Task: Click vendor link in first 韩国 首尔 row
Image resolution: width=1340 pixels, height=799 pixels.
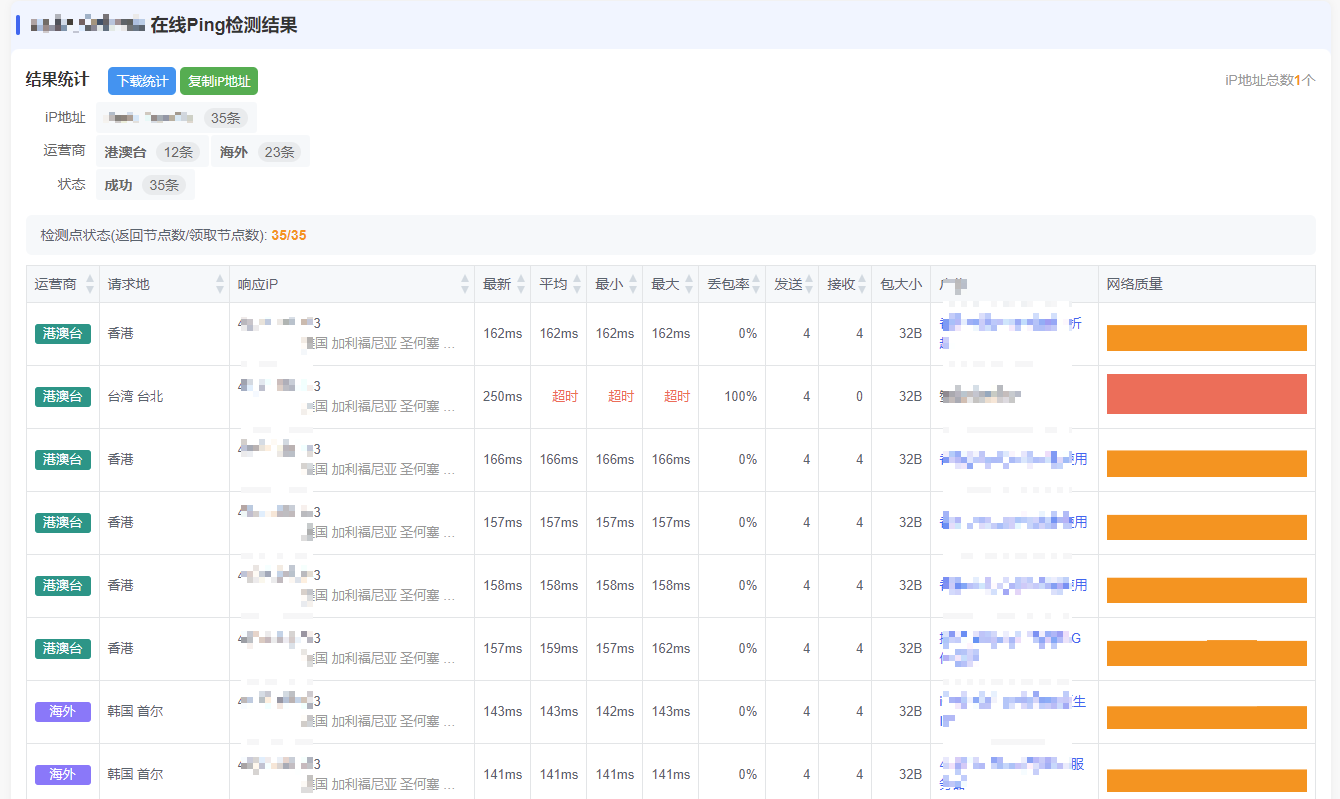Action: pyautogui.click(x=1012, y=711)
